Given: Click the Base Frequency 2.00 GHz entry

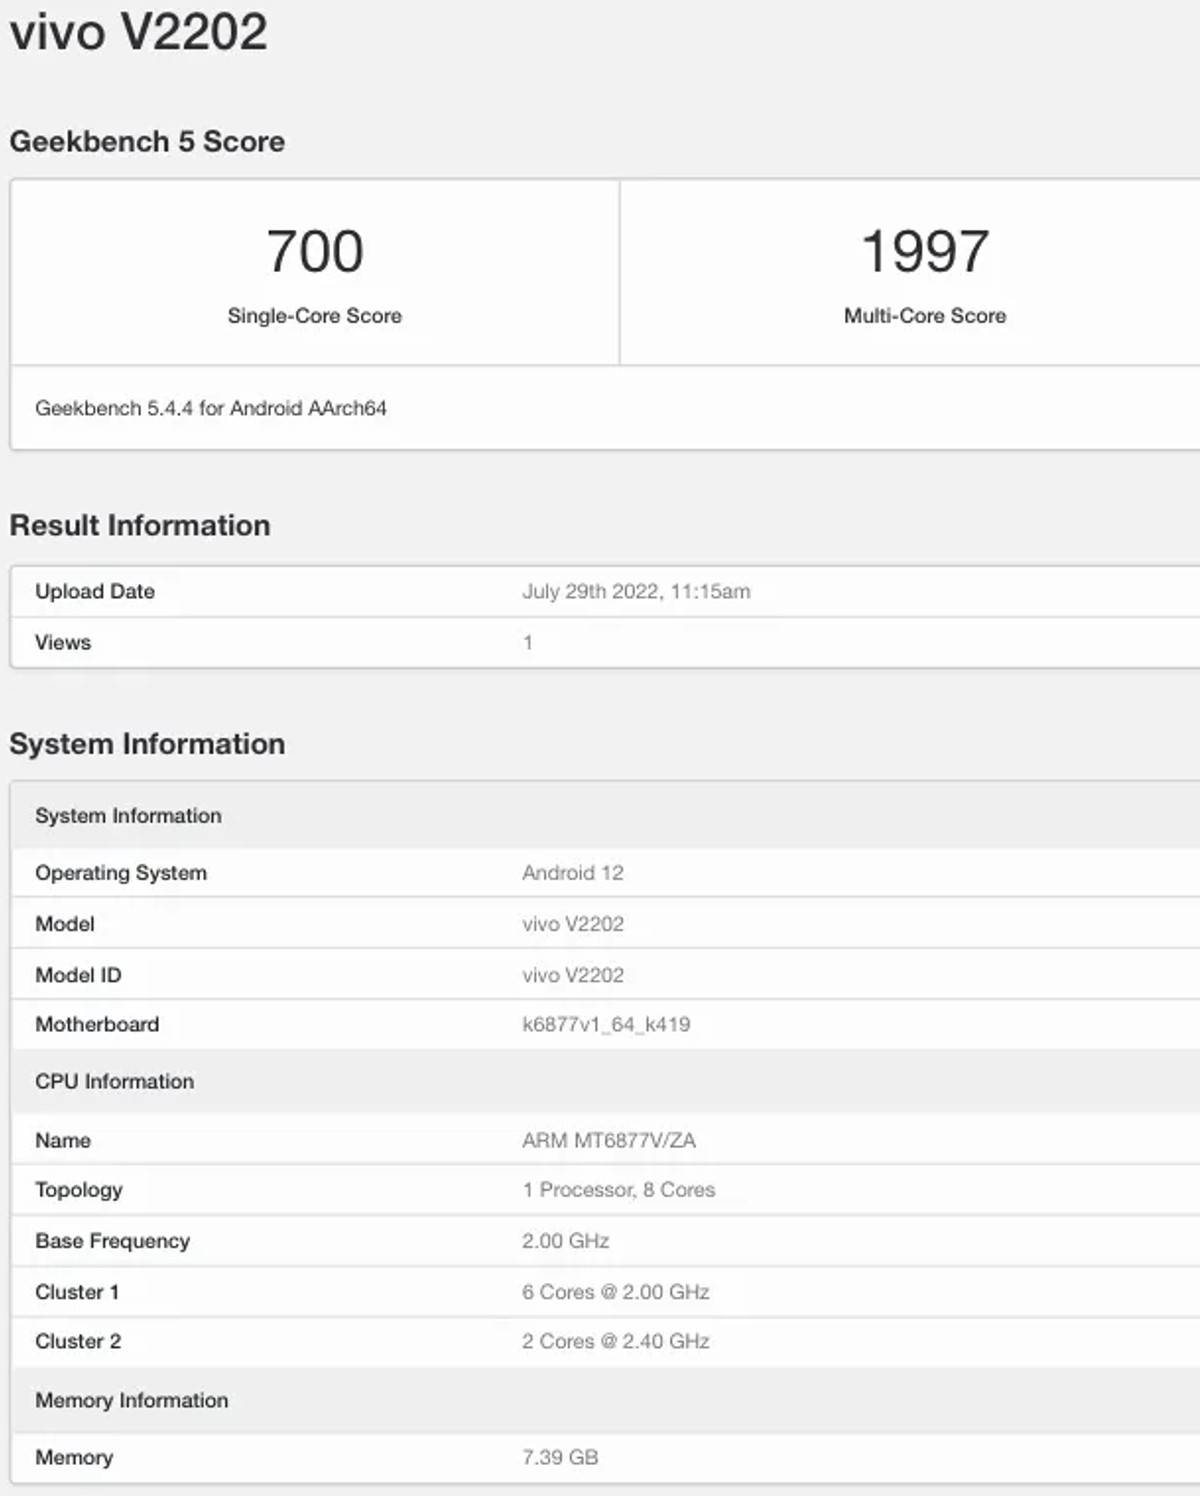Looking at the screenshot, I should tap(565, 1241).
